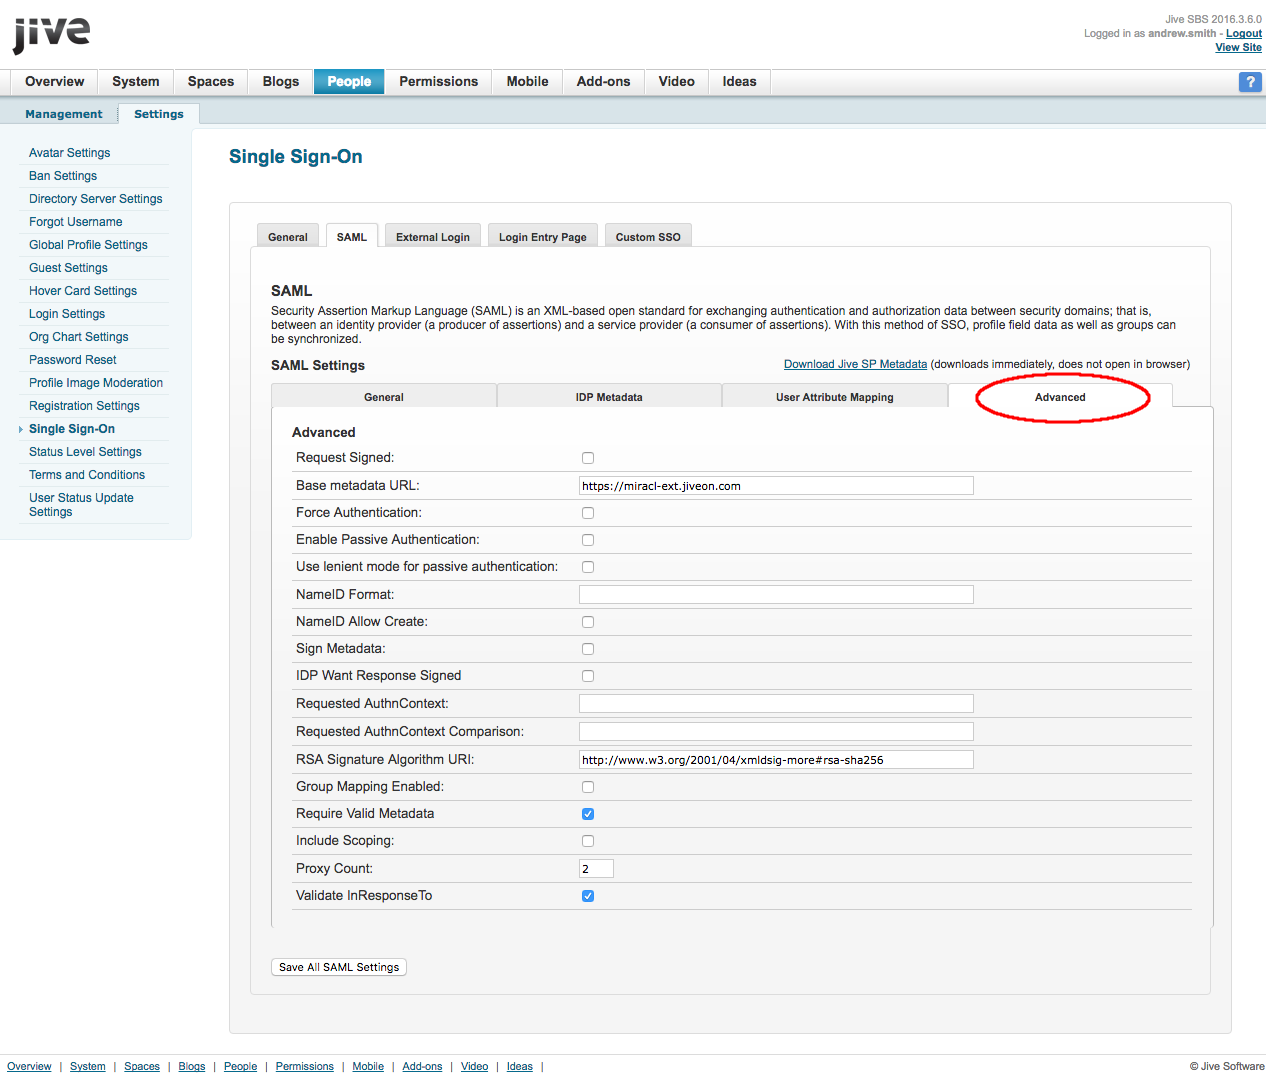Click the Logout link
The height and width of the screenshot is (1080, 1266).
(x=1244, y=33)
